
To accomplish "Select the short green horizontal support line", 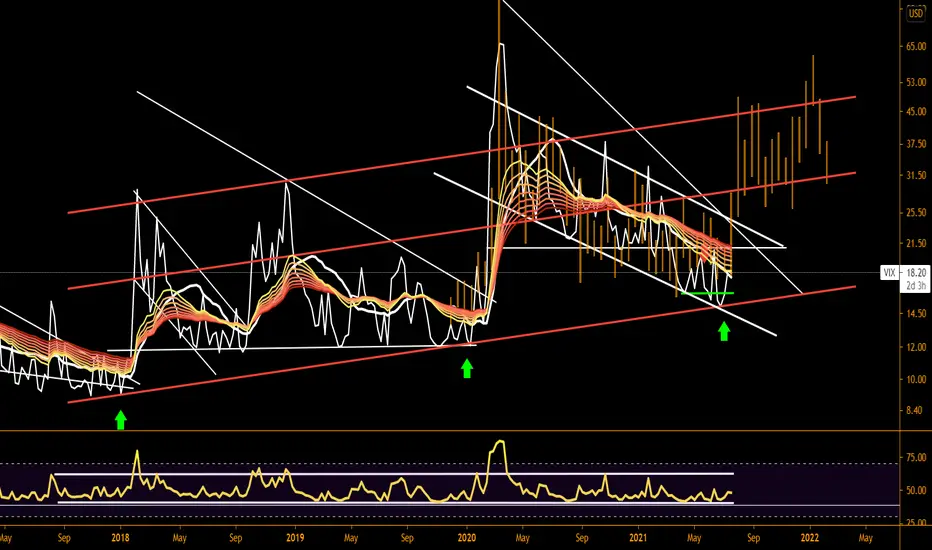I will click(x=707, y=293).
